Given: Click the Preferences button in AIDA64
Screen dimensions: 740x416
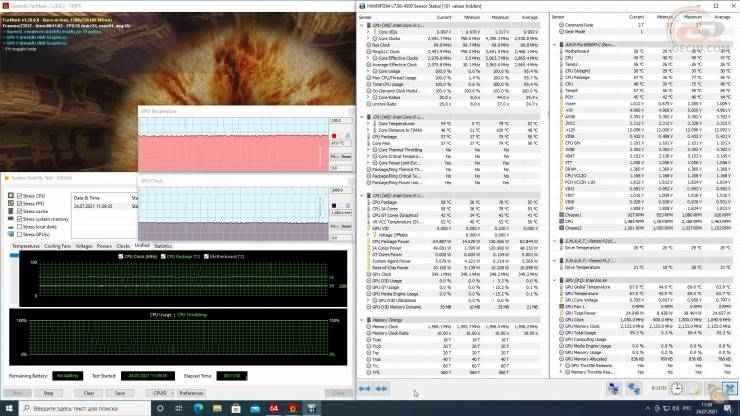Looking at the screenshot, I should click(x=191, y=393).
